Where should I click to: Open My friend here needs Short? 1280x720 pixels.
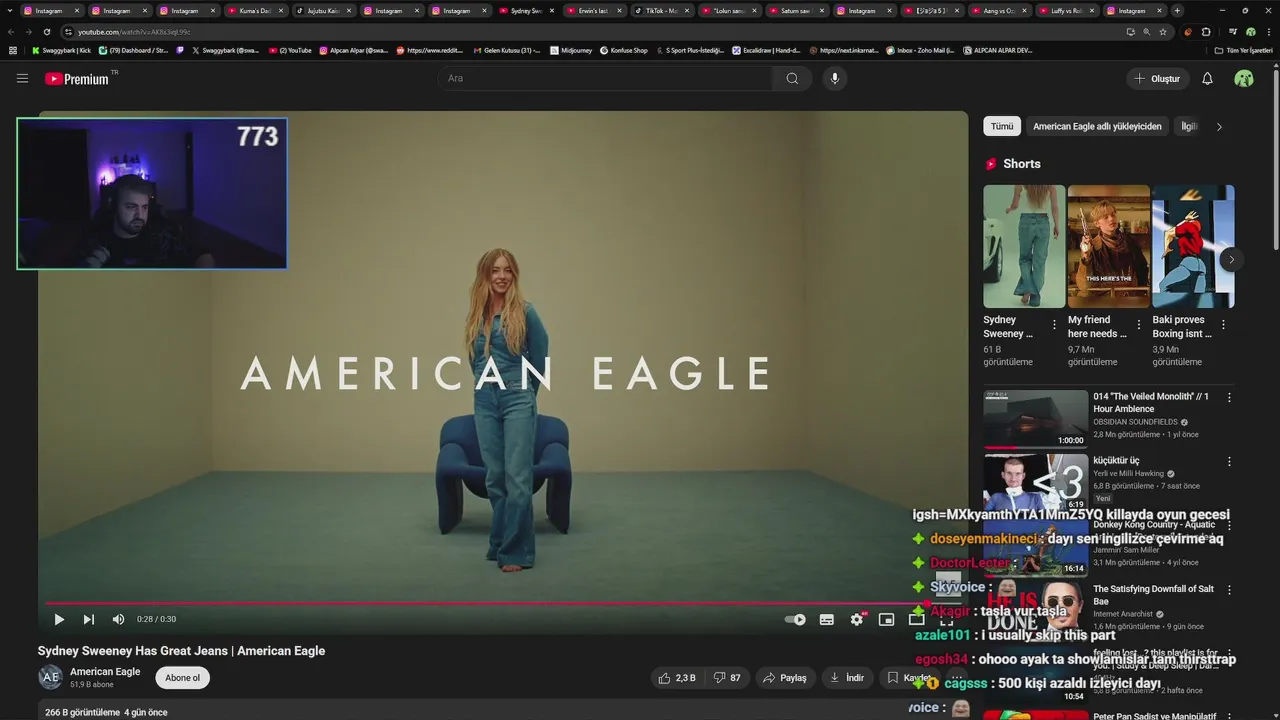[1108, 246]
